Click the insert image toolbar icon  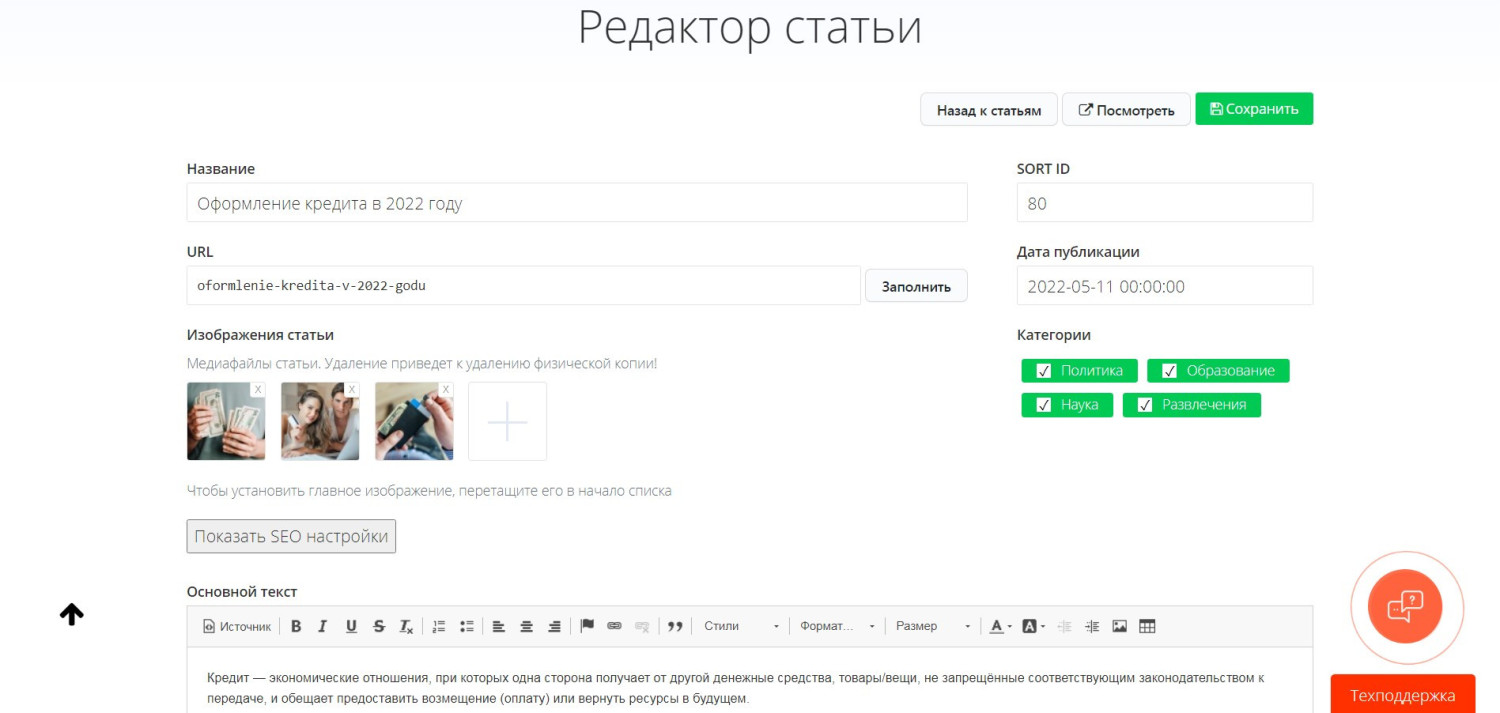(x=1120, y=626)
